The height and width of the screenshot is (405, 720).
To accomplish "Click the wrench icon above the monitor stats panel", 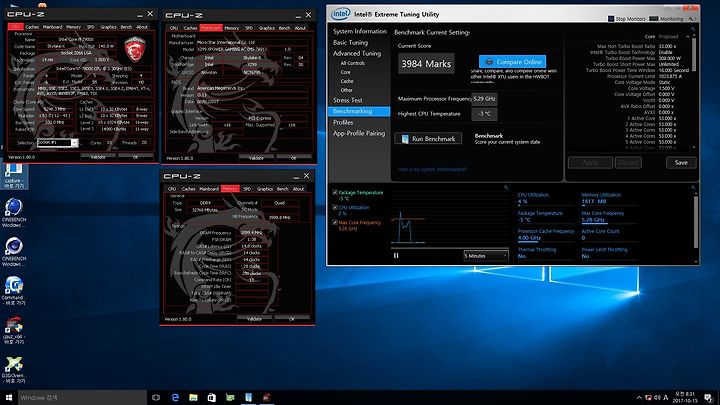I will tap(693, 187).
